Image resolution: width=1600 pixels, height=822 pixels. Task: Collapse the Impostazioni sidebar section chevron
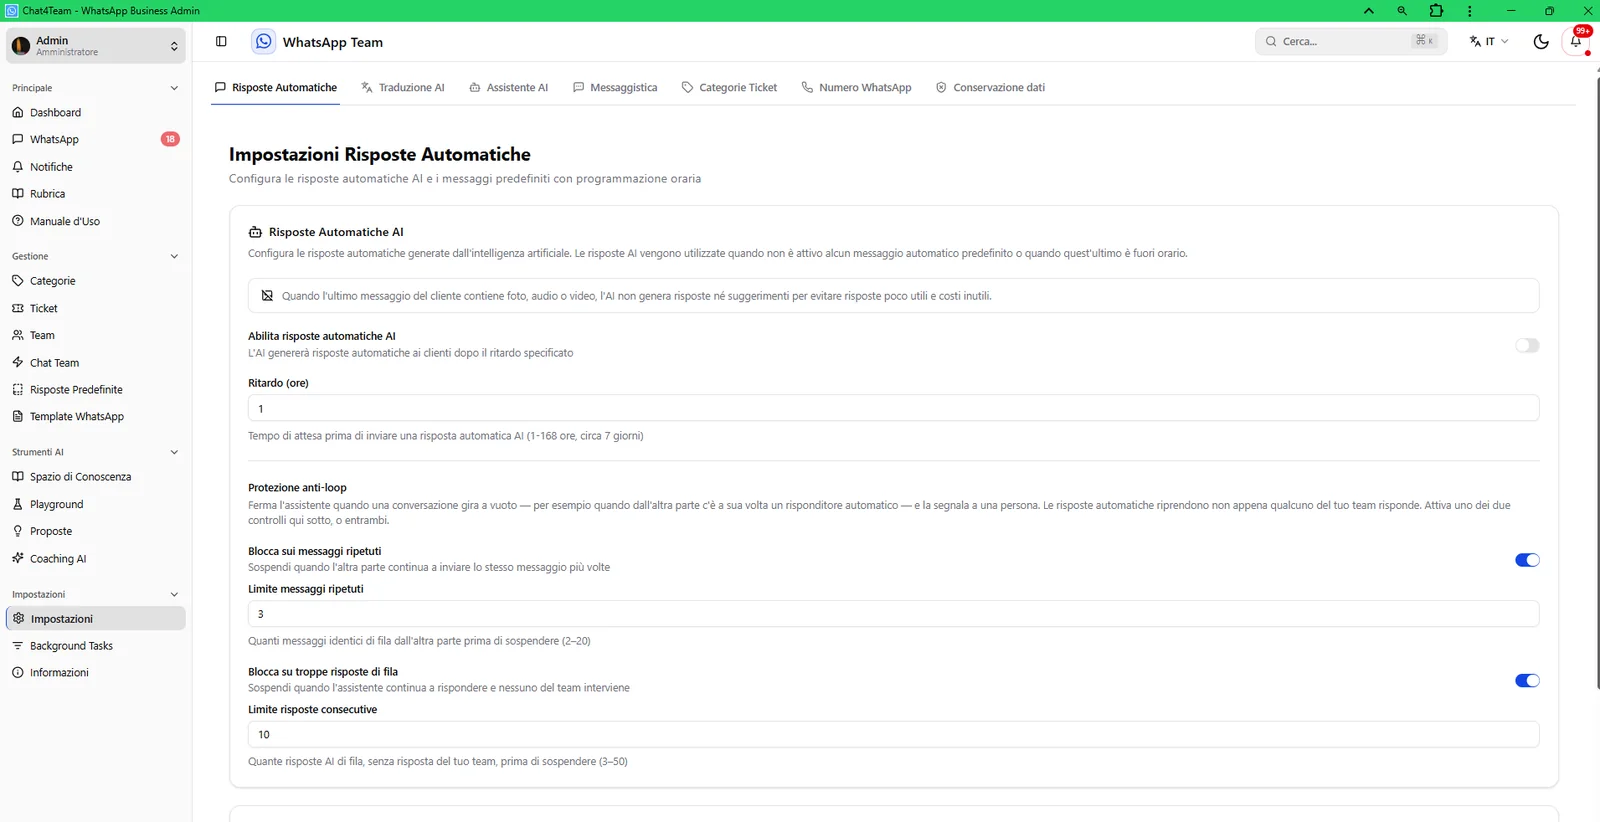[x=174, y=594]
